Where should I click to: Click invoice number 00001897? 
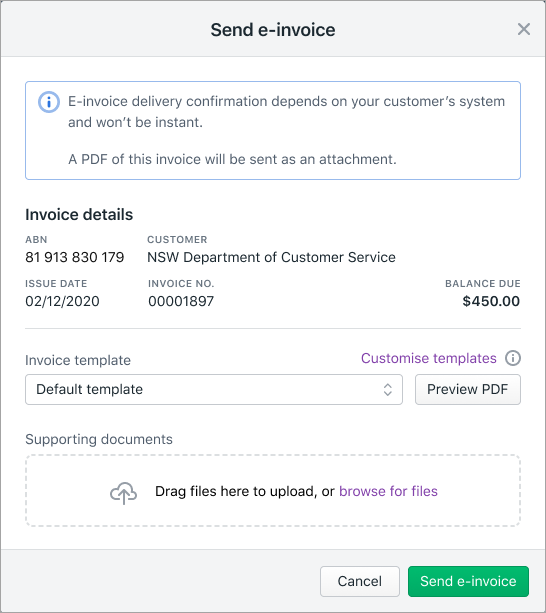point(181,301)
